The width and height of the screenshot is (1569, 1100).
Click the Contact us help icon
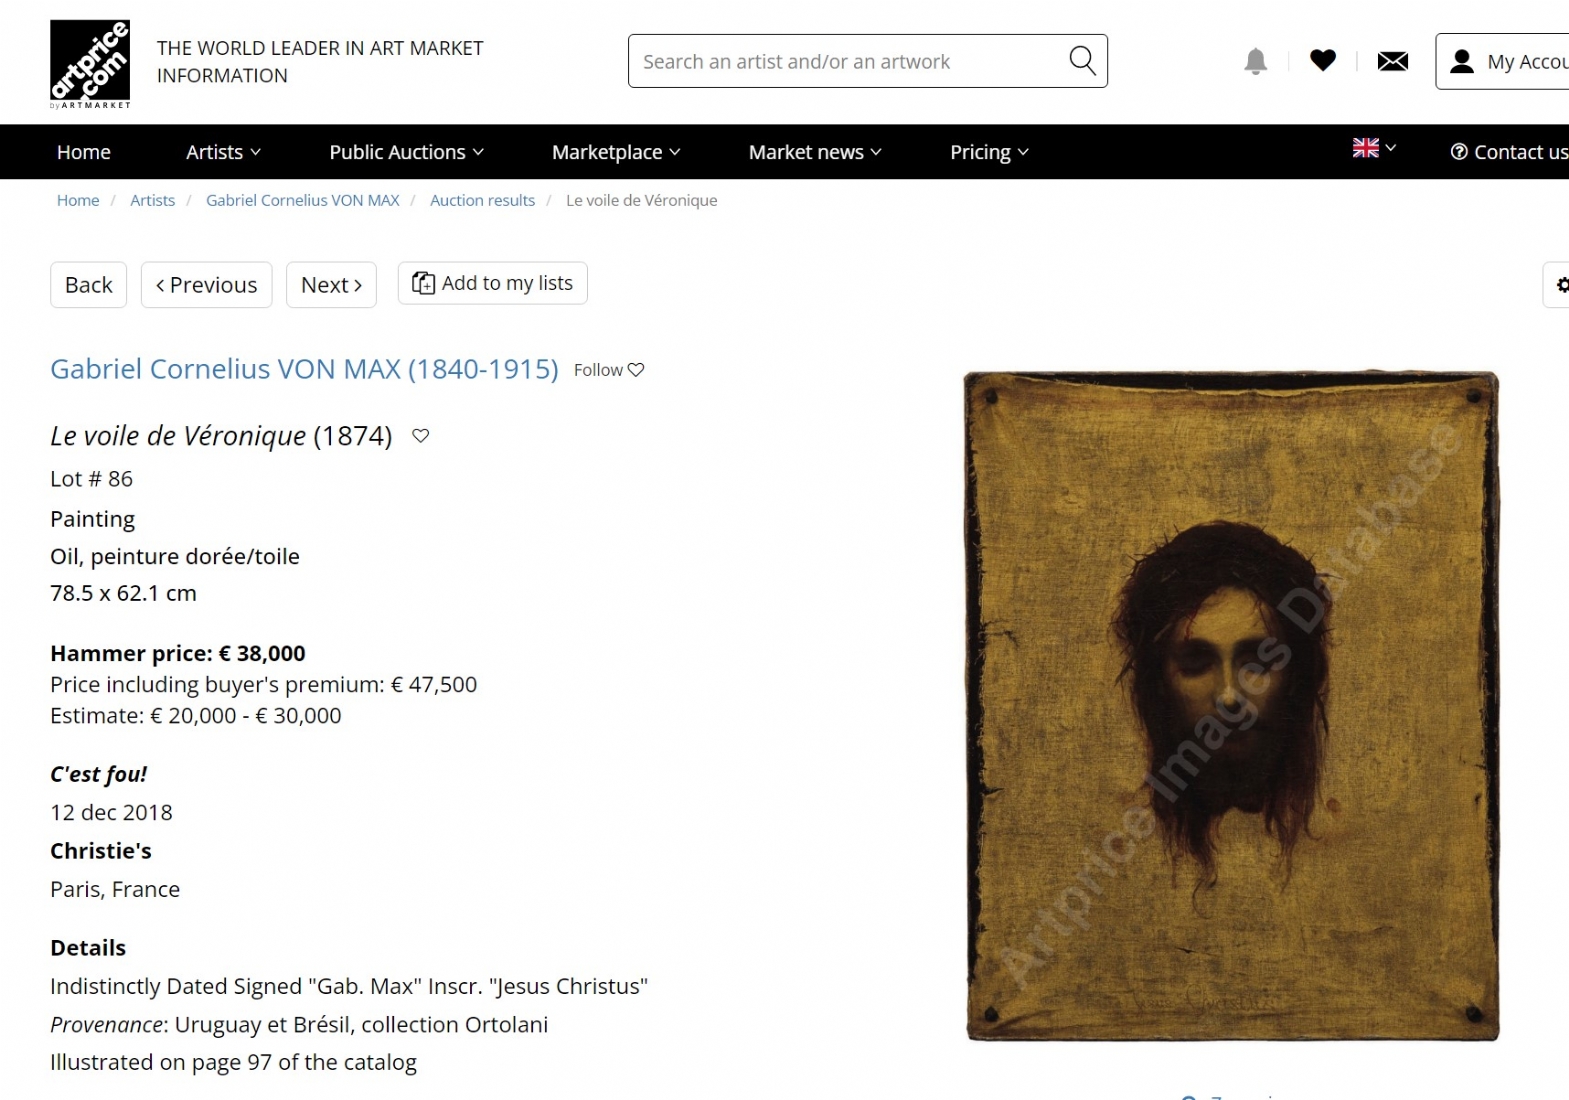tap(1459, 151)
